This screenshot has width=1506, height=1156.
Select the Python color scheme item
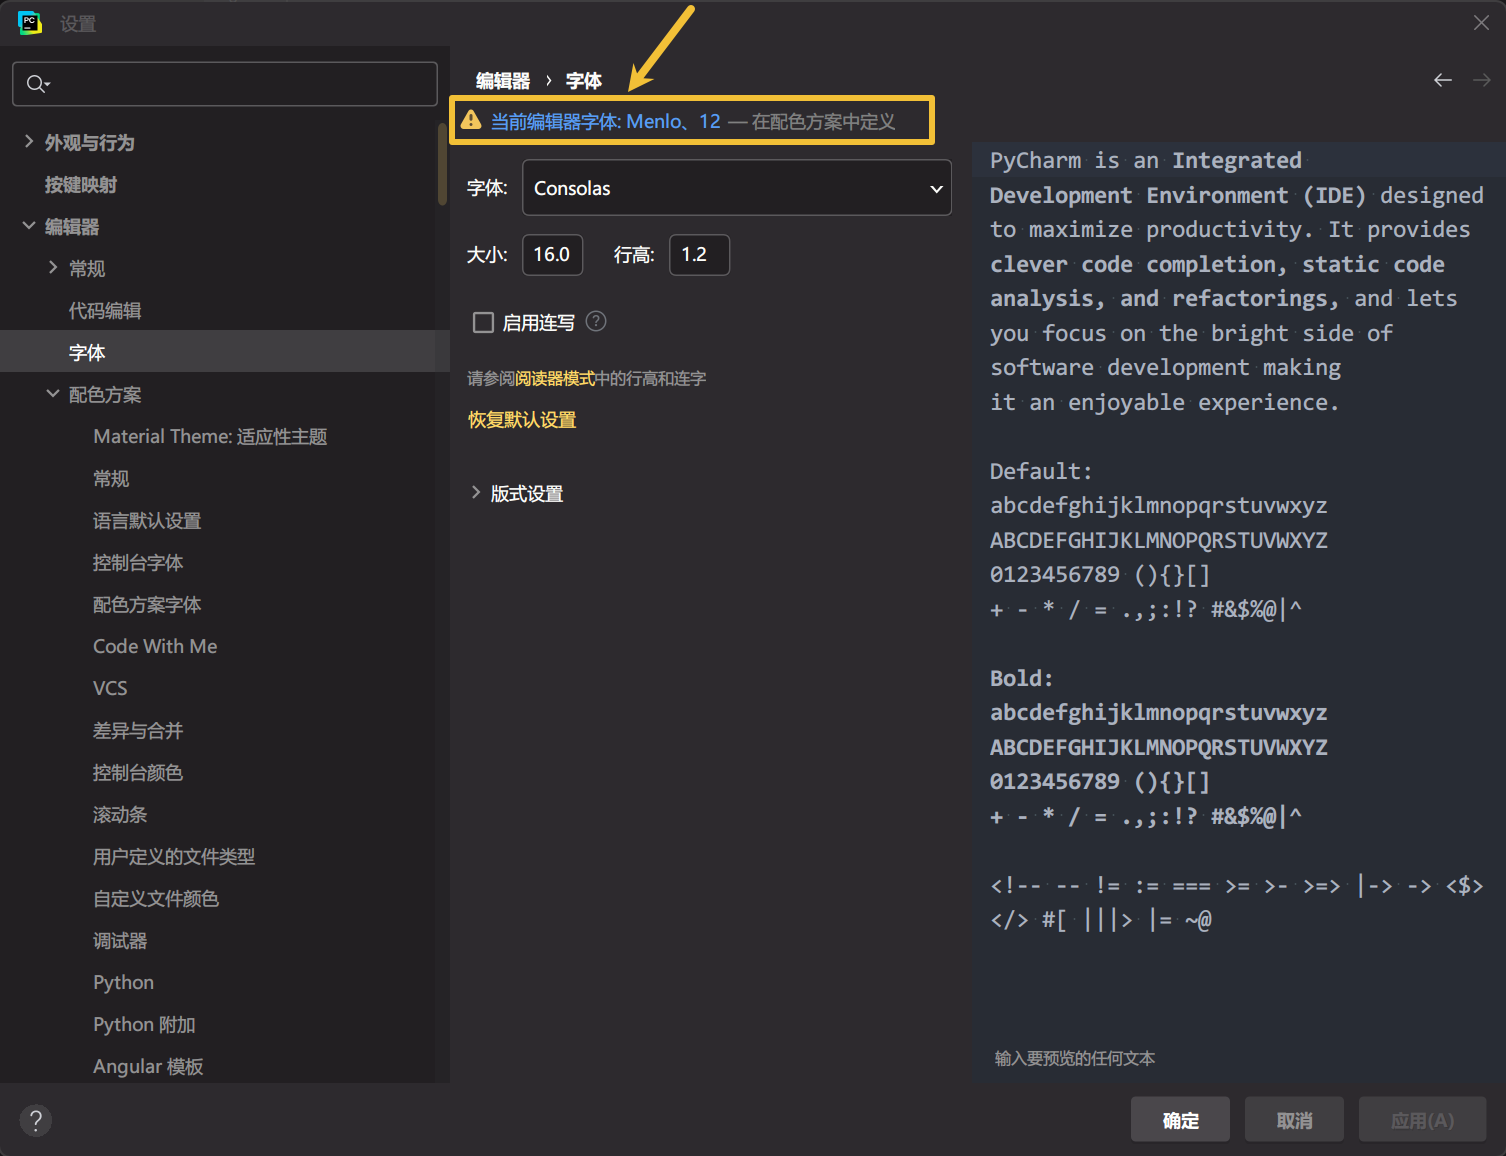[123, 983]
